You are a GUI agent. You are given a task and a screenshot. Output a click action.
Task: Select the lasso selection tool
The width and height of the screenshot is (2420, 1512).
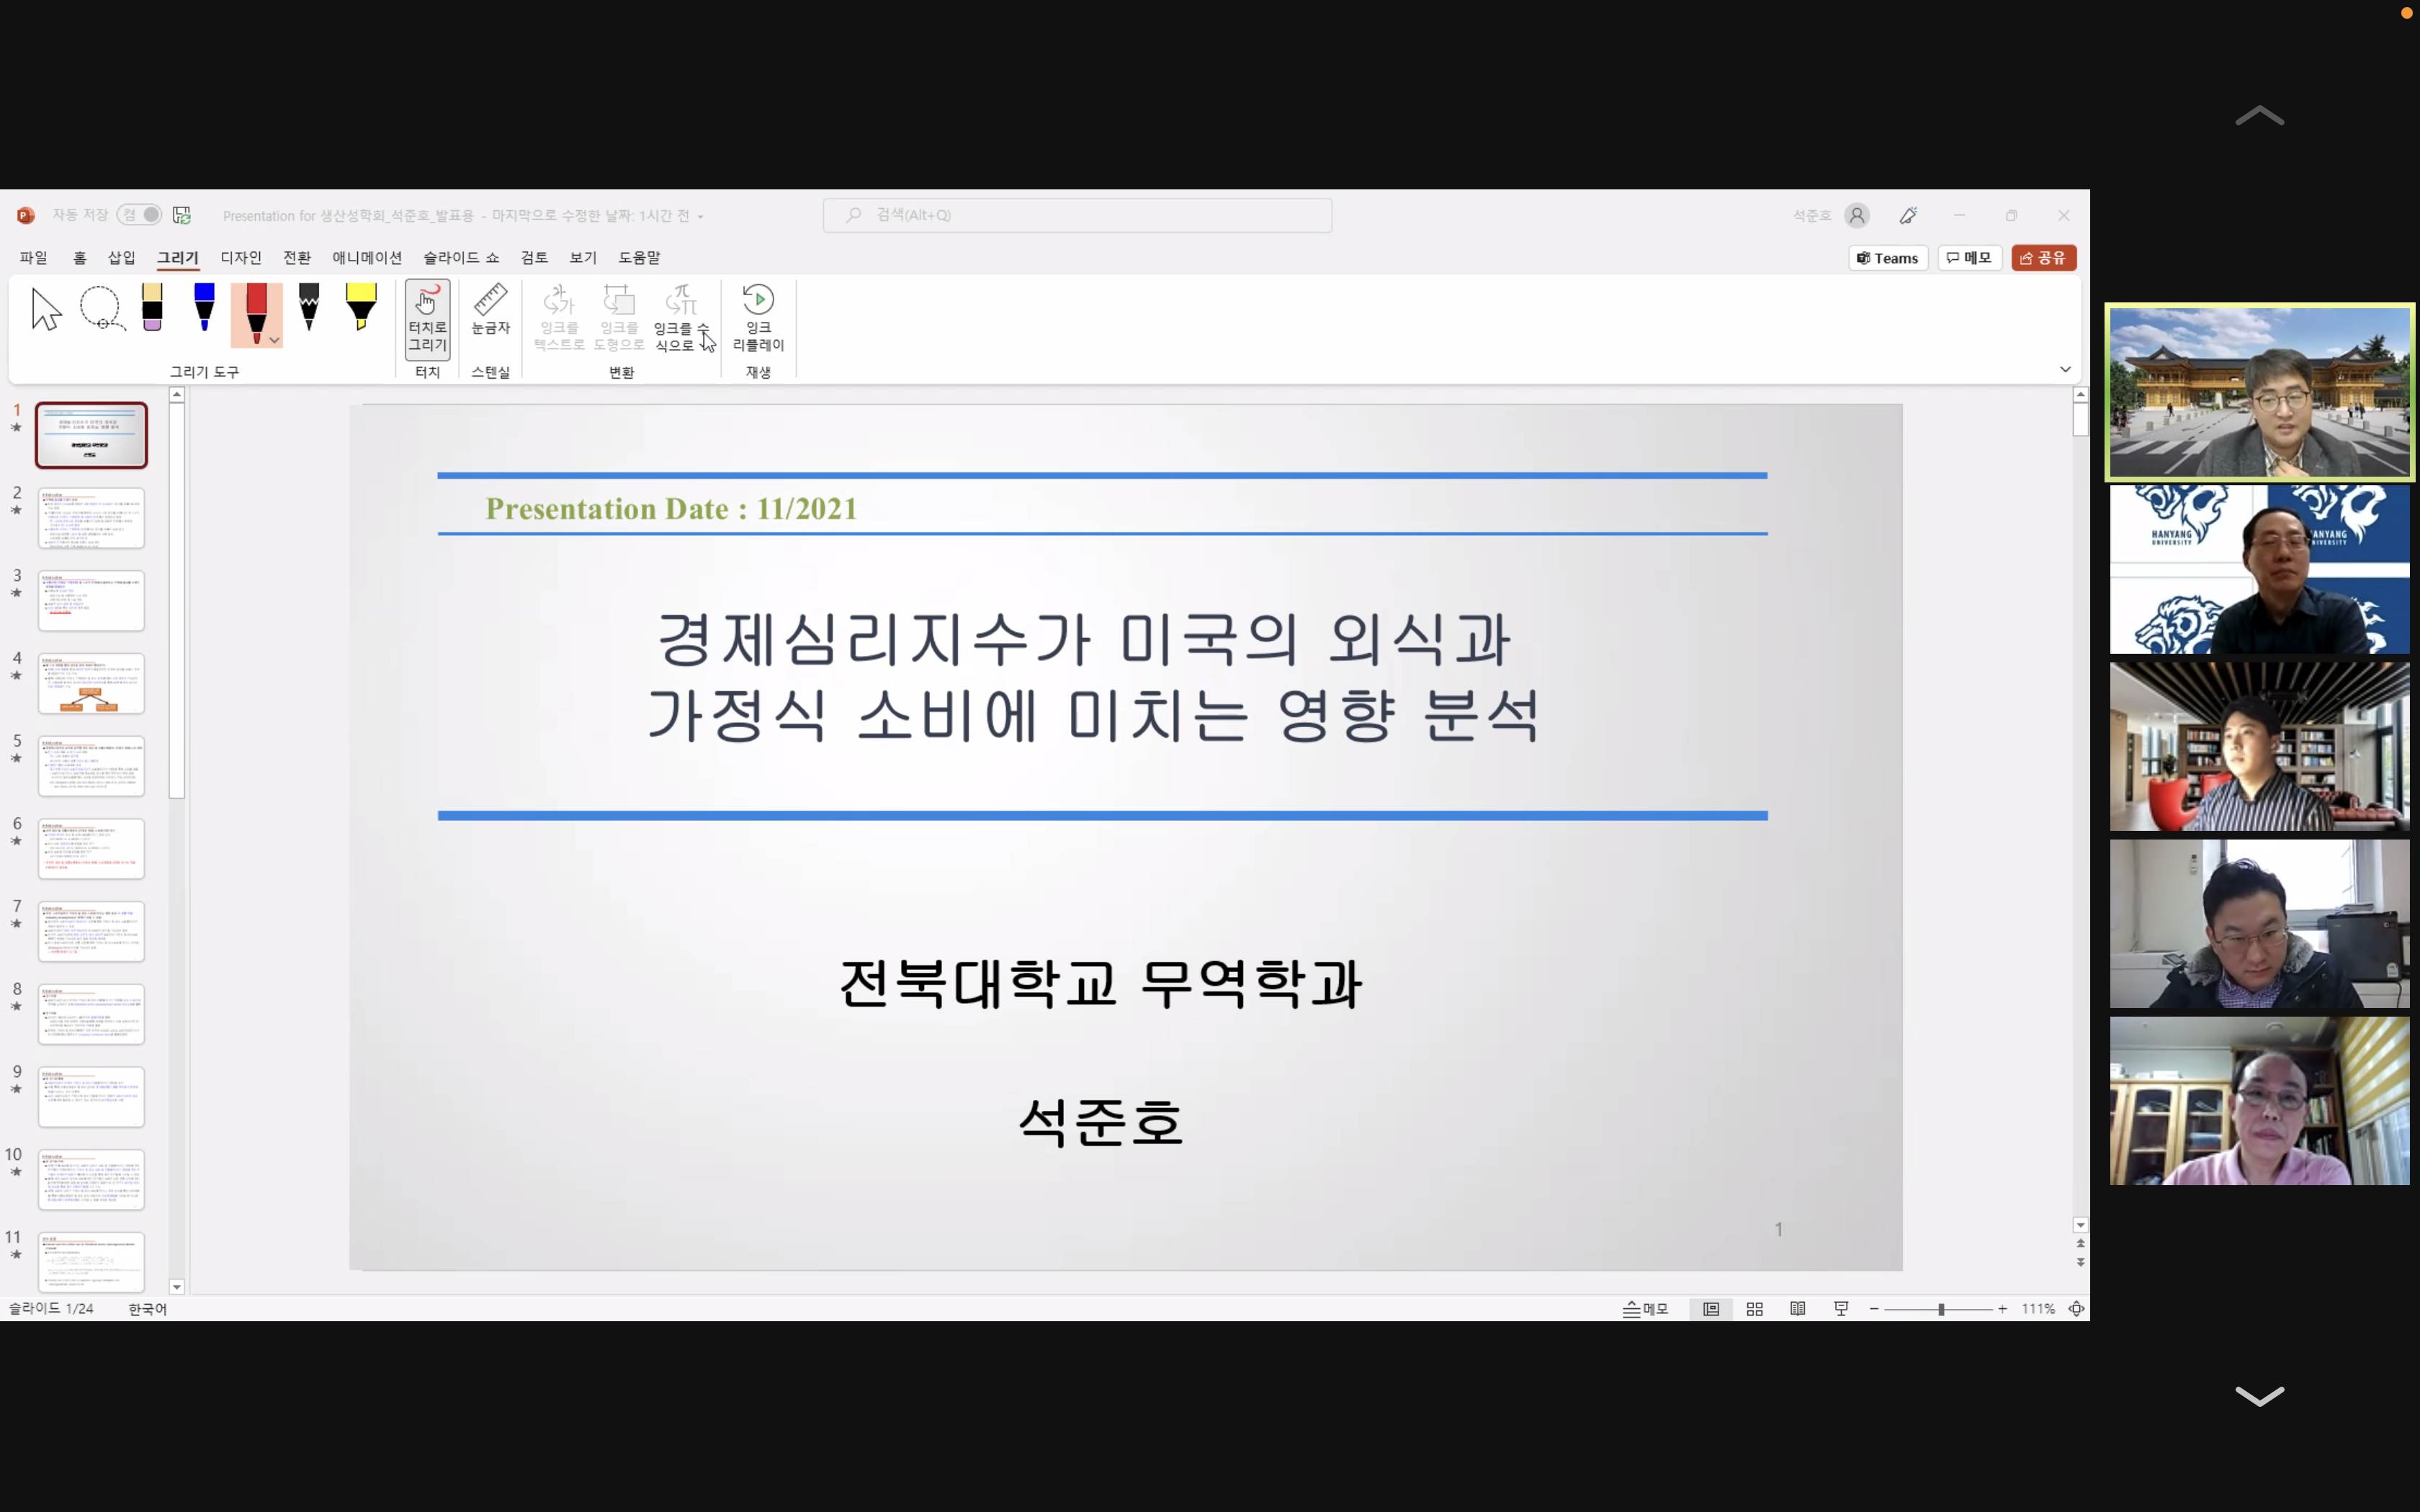pos(101,308)
